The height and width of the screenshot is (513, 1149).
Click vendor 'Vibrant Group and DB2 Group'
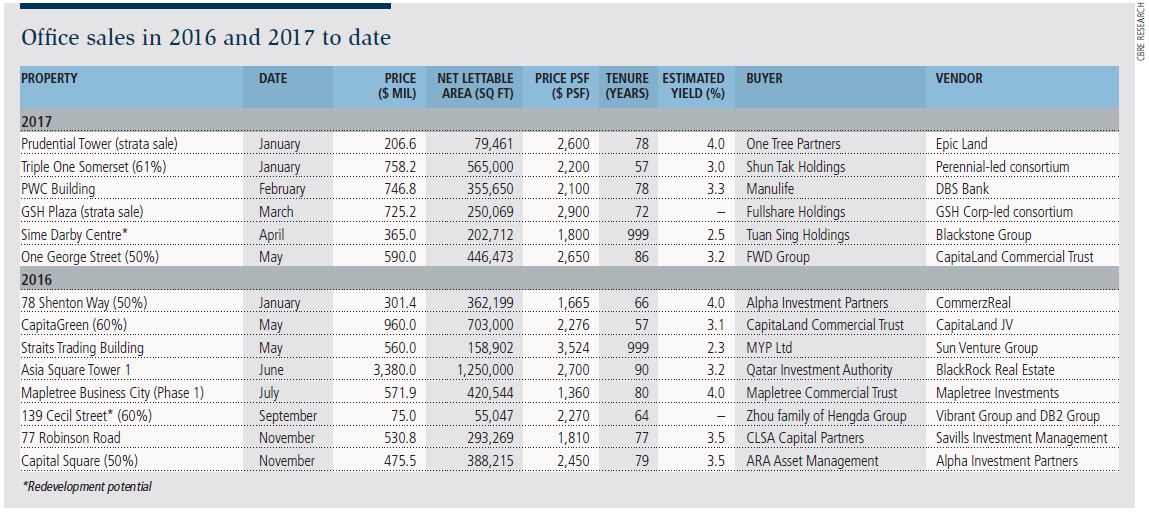tap(1018, 416)
